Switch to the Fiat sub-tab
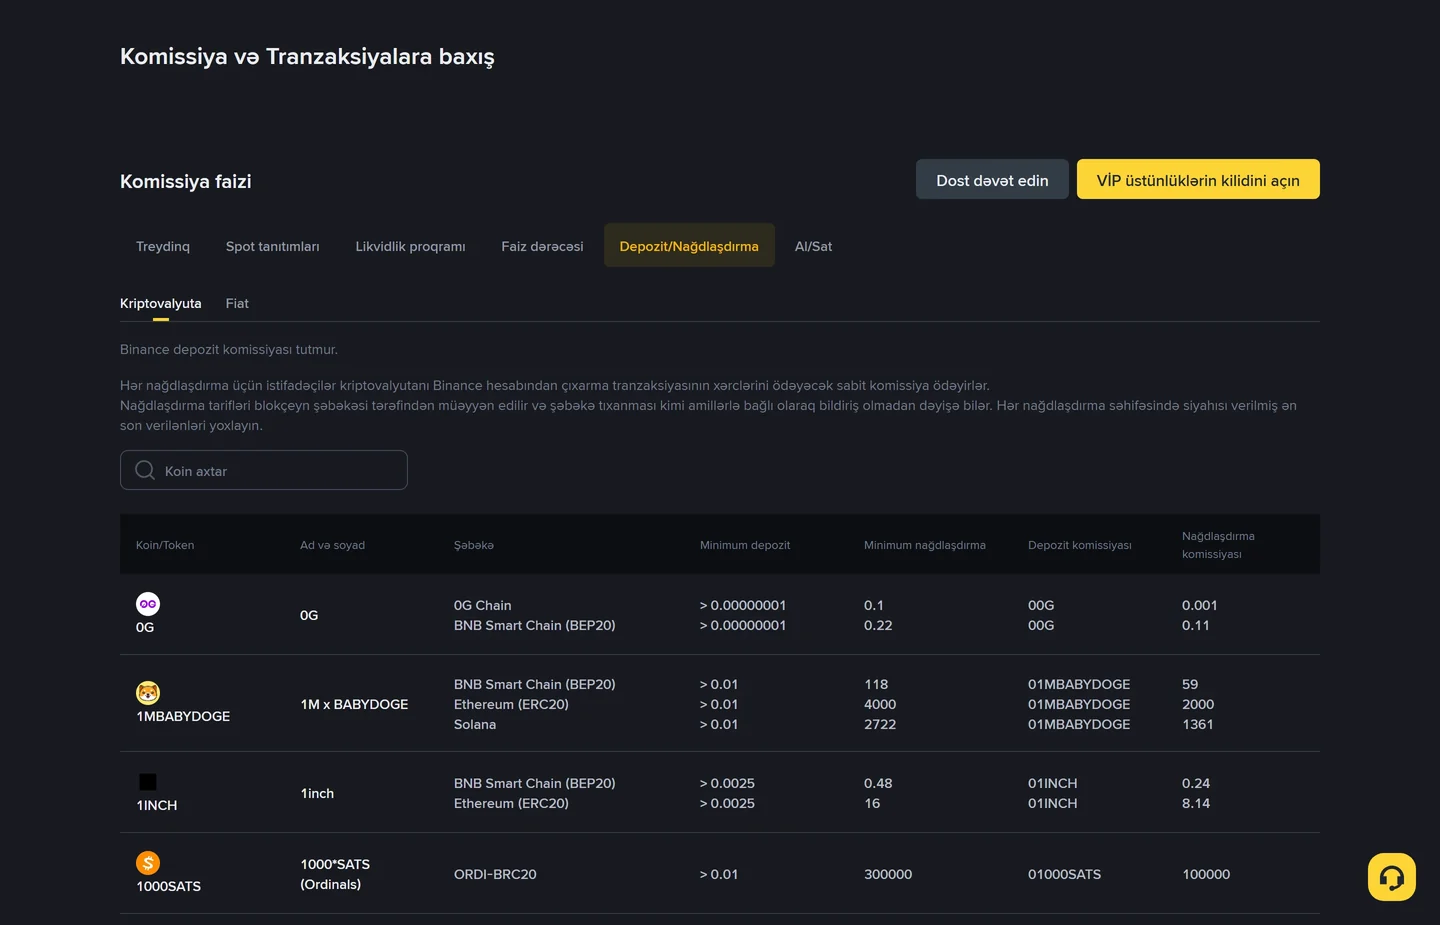 (x=237, y=304)
